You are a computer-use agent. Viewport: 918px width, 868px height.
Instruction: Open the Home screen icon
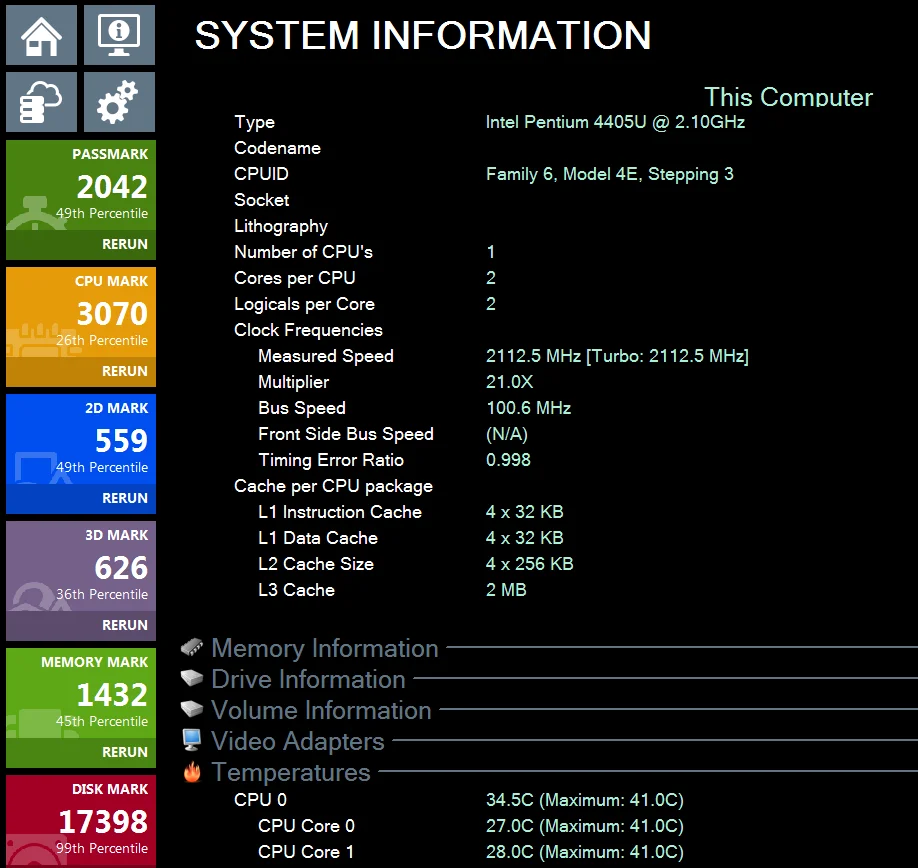point(42,35)
